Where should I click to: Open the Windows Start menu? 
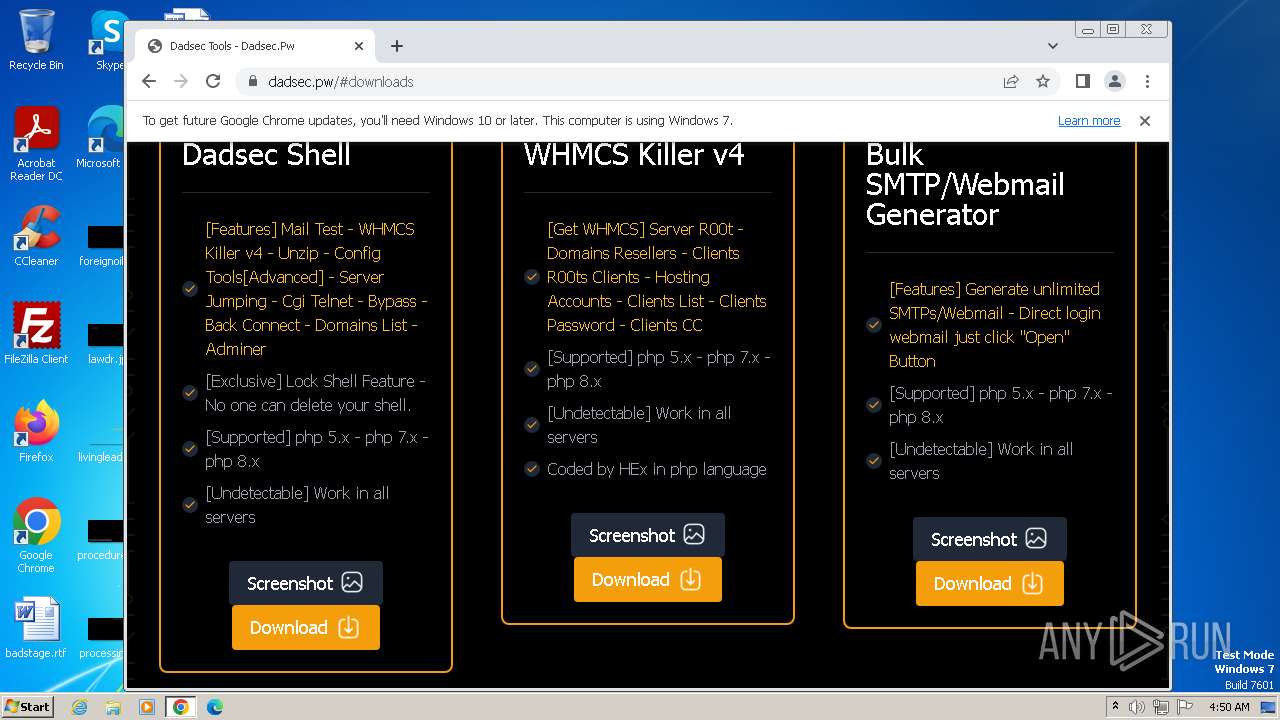click(27, 707)
